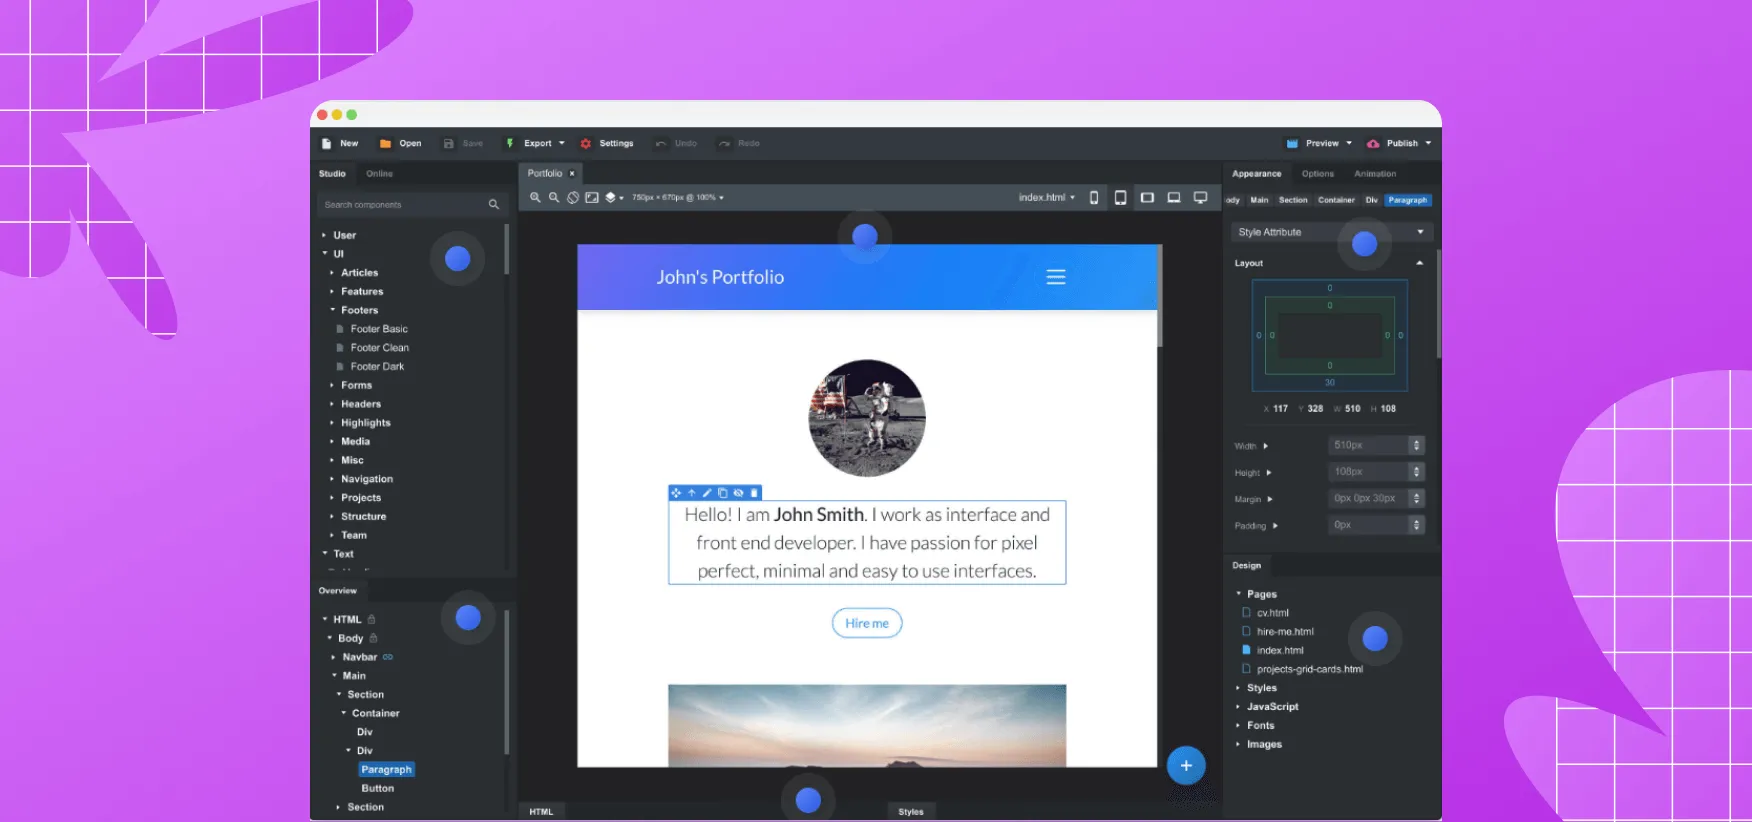Open the index.html page dropdown

click(1047, 198)
